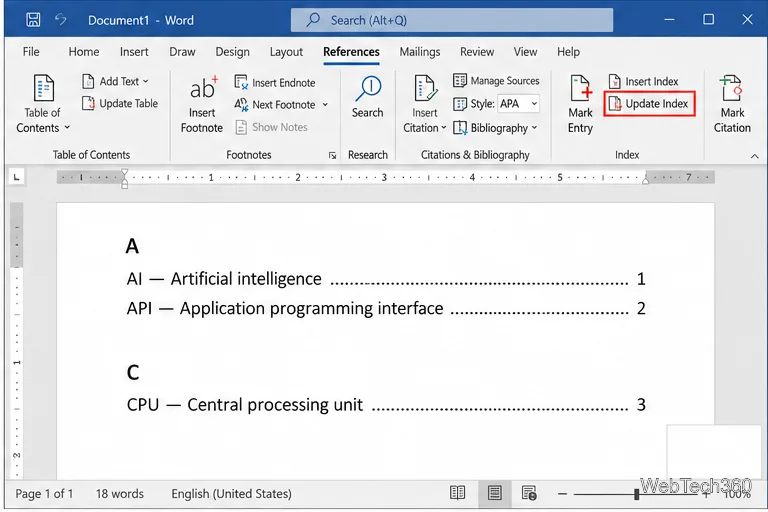Click Mark Entry in Index group
The image size is (768, 512).
point(580,104)
